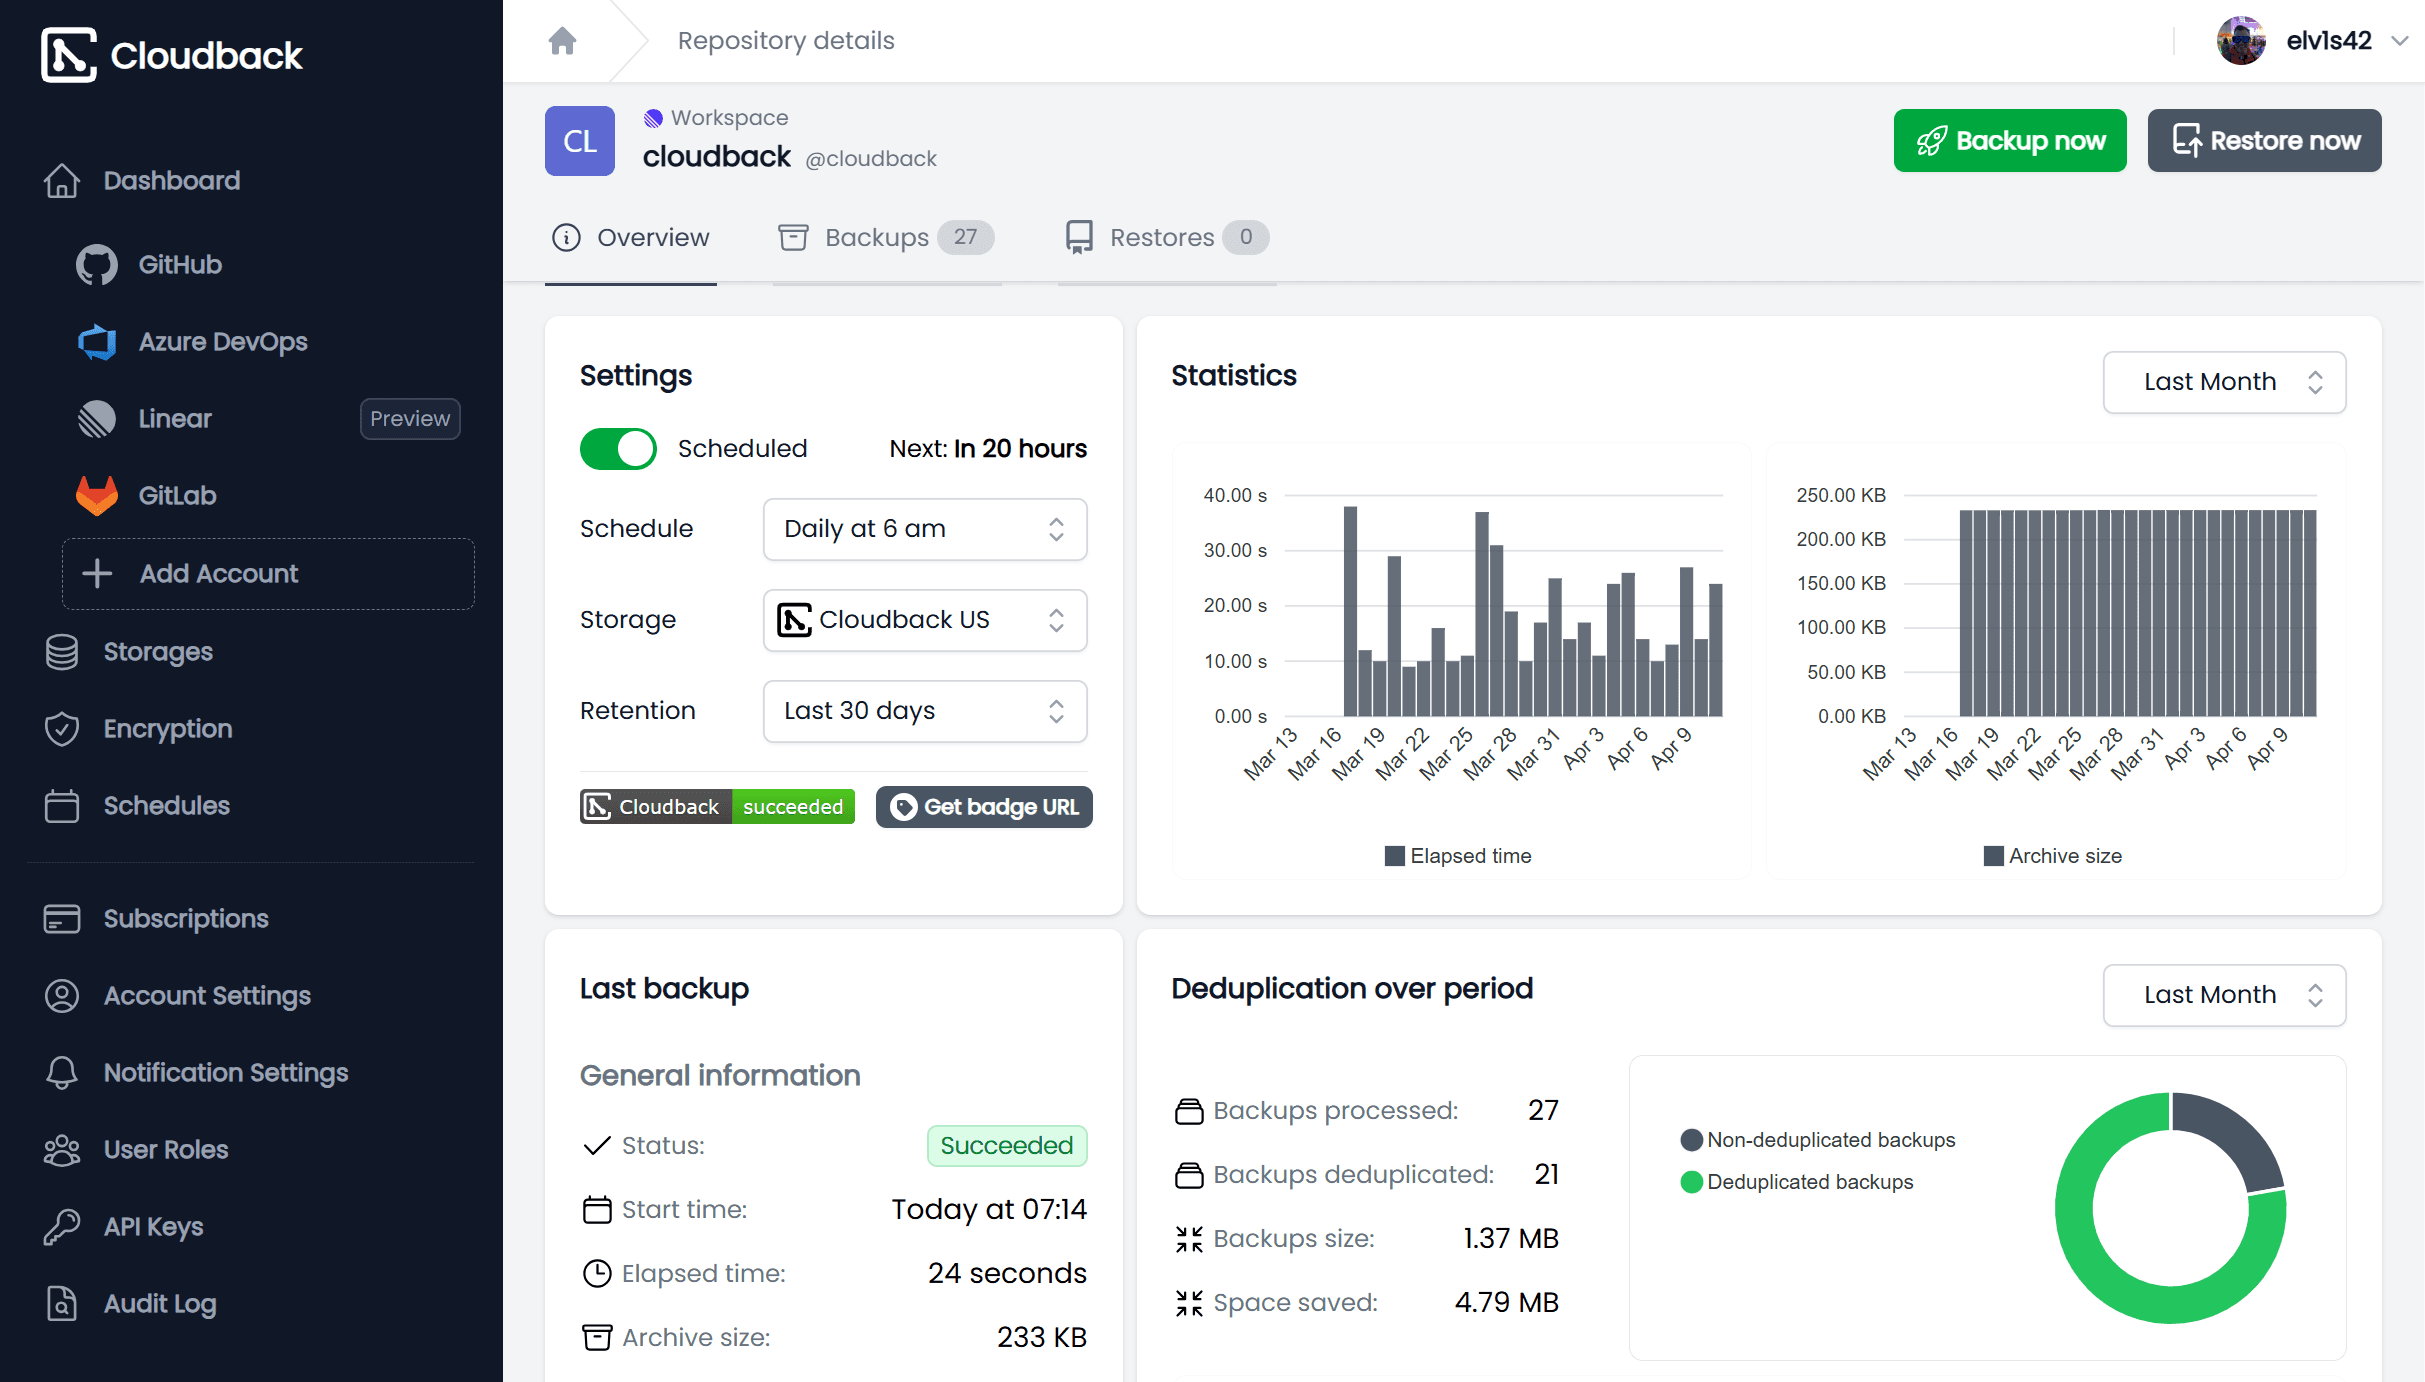This screenshot has width=2425, height=1382.
Task: Open GitHub account from sidebar icon
Action: point(97,265)
